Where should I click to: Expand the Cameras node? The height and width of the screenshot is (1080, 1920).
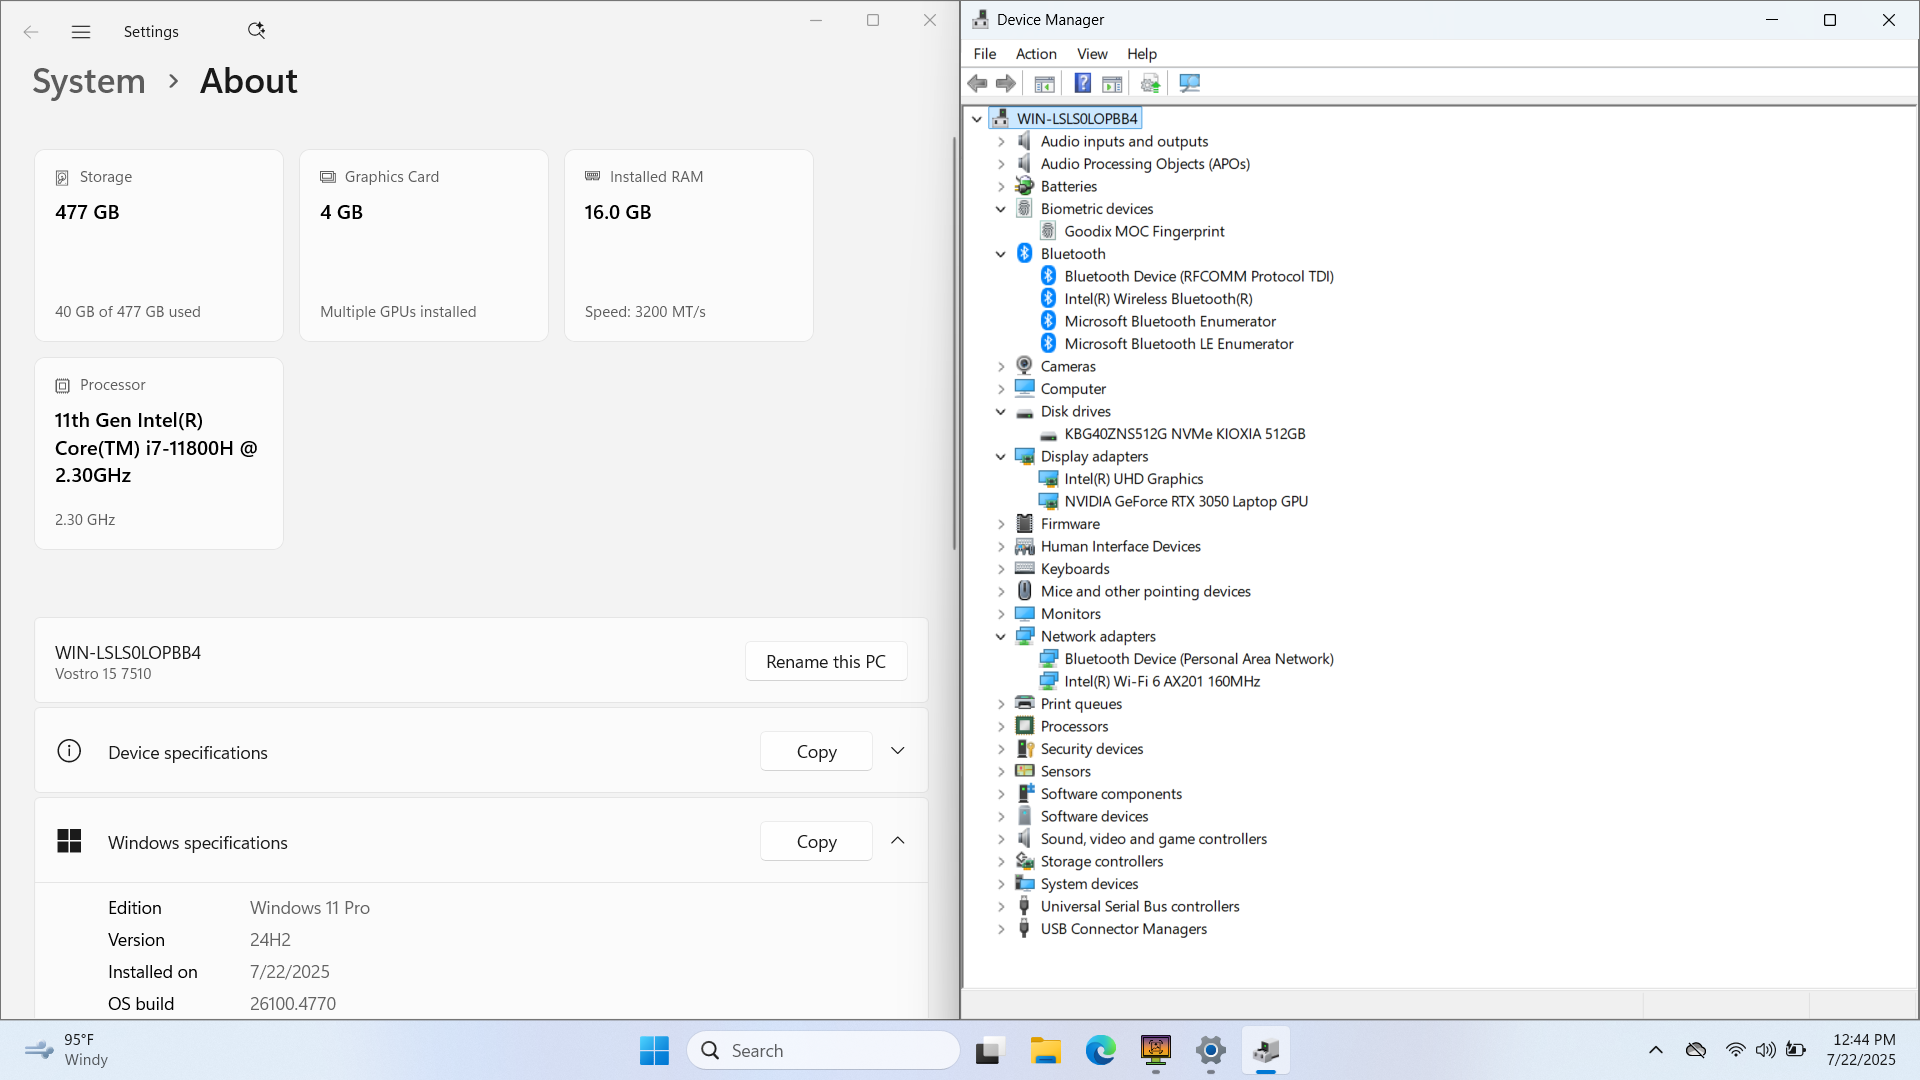(x=1001, y=367)
